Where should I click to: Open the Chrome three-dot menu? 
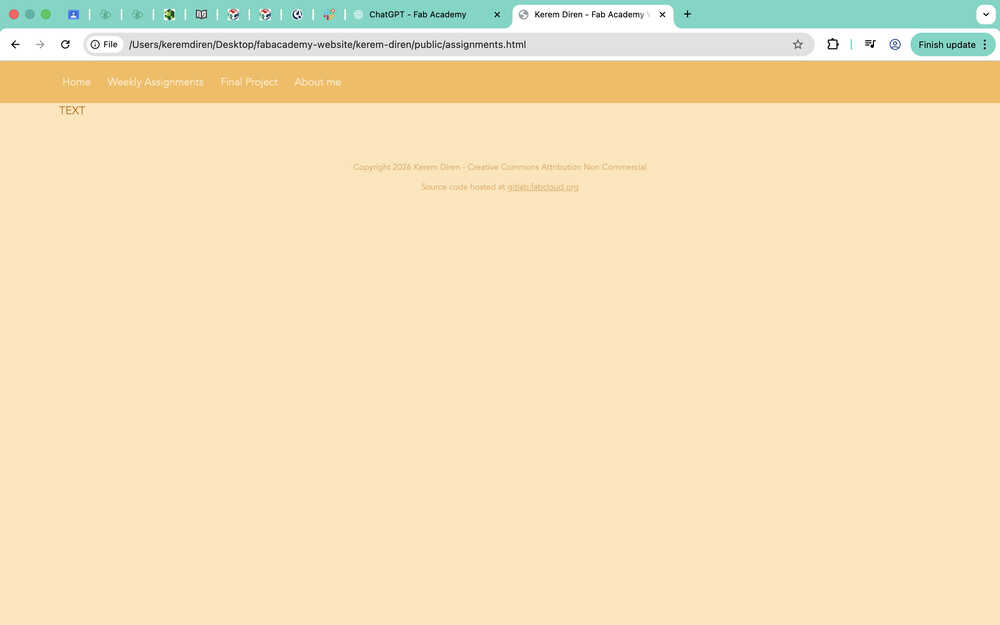(x=985, y=45)
